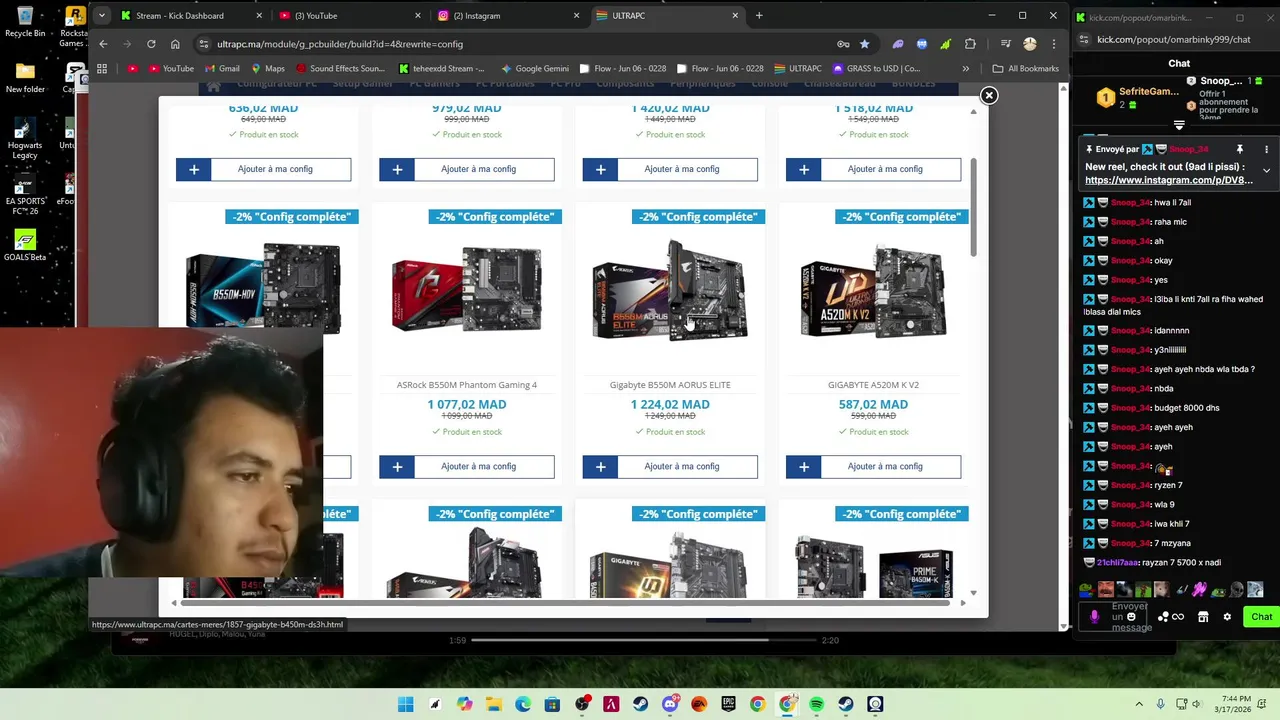Open chat shop icon
This screenshot has width=1280, height=720.
(x=1203, y=616)
